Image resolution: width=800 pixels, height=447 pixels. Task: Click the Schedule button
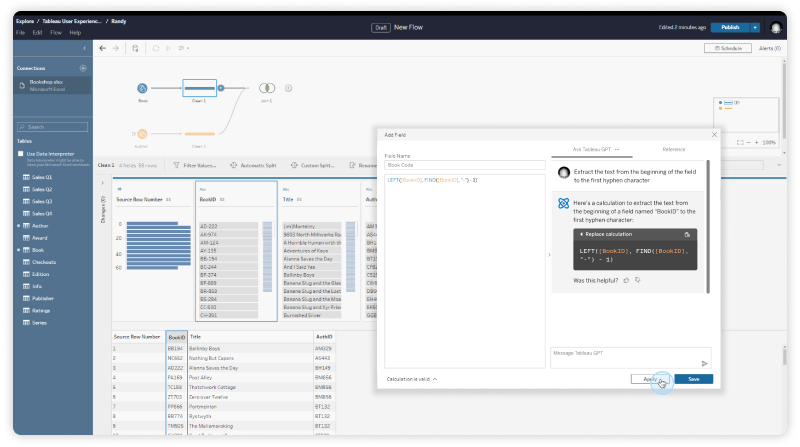[x=730, y=48]
